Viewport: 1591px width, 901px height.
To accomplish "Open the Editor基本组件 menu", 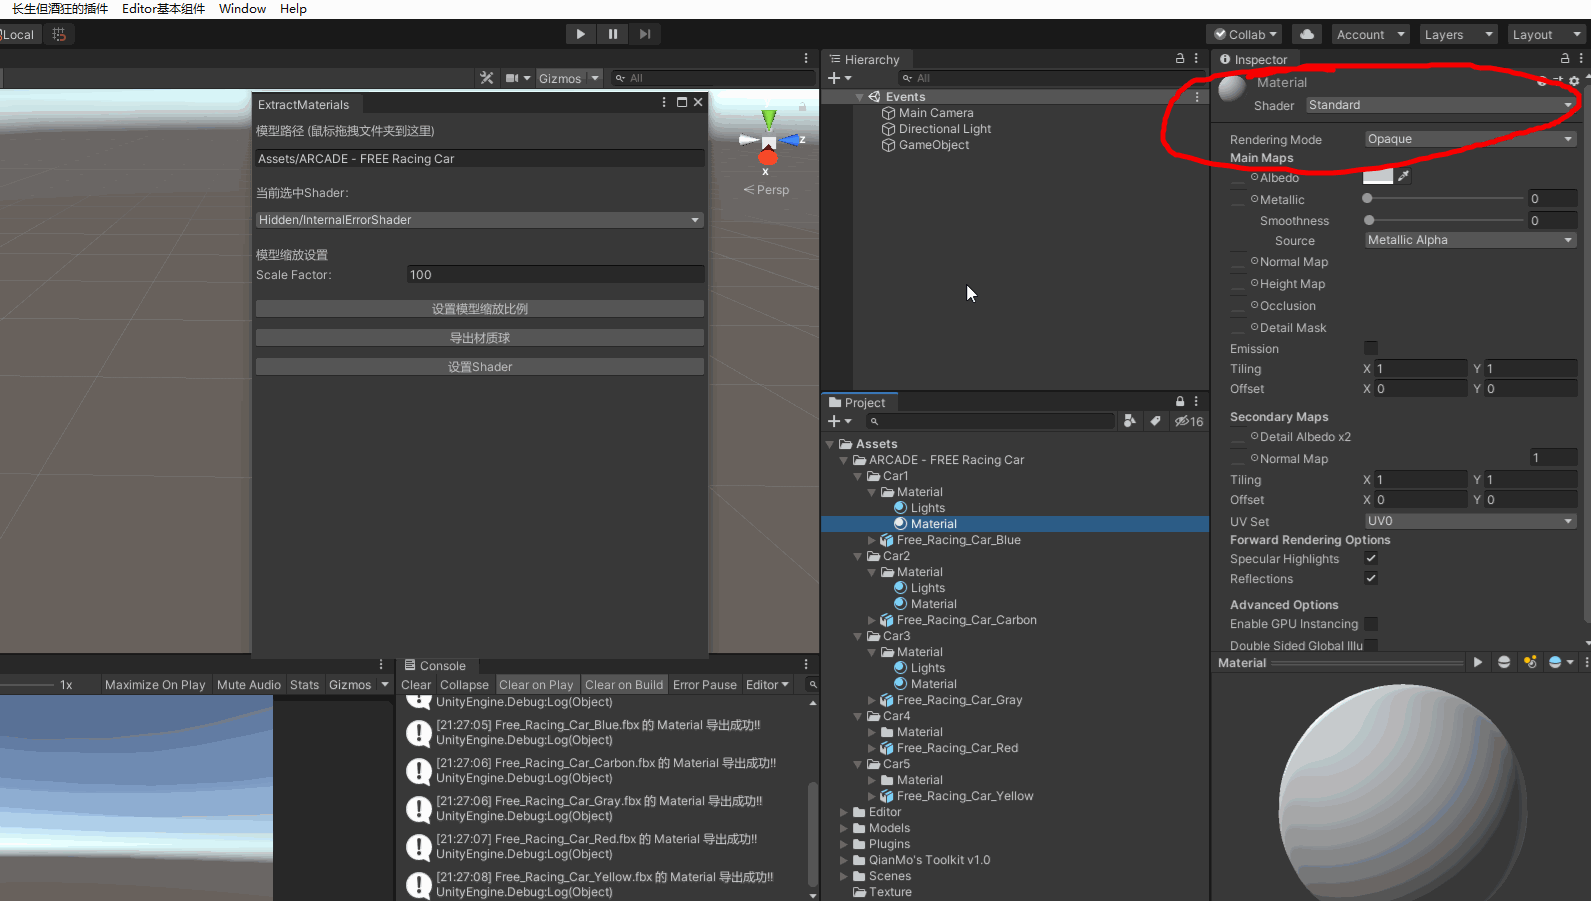I will (x=163, y=9).
